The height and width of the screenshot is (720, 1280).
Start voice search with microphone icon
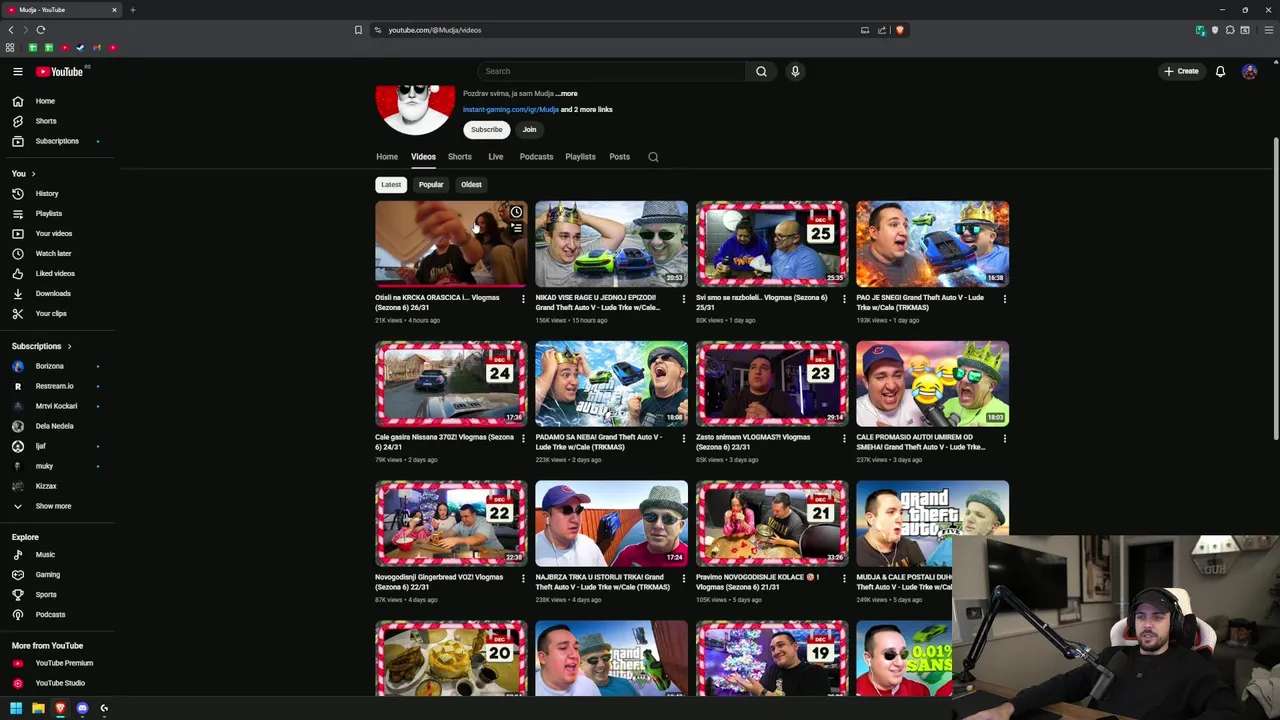click(x=795, y=71)
